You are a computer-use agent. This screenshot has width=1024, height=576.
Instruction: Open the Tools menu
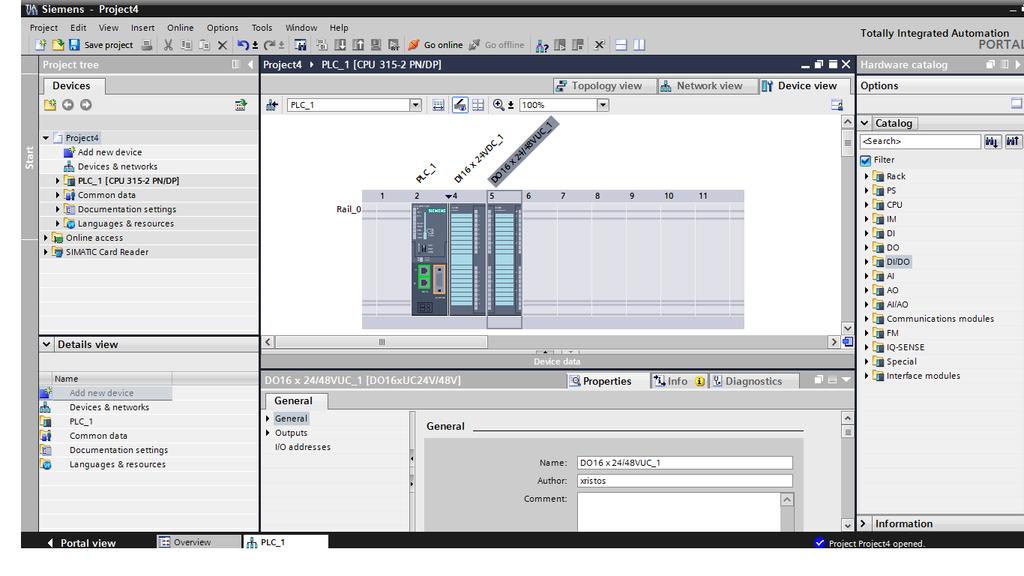(262, 27)
